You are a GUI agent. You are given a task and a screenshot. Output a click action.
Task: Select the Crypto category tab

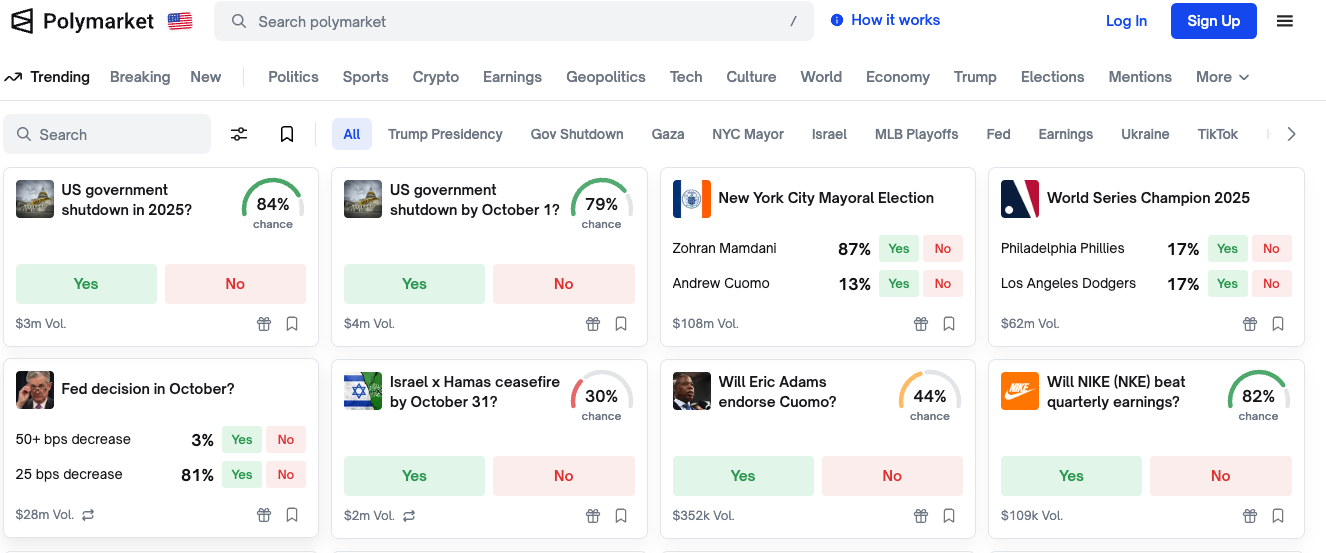(x=436, y=77)
